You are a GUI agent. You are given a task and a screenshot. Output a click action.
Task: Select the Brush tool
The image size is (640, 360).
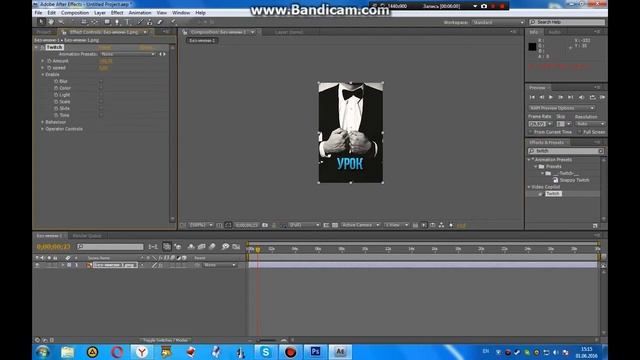[140, 22]
